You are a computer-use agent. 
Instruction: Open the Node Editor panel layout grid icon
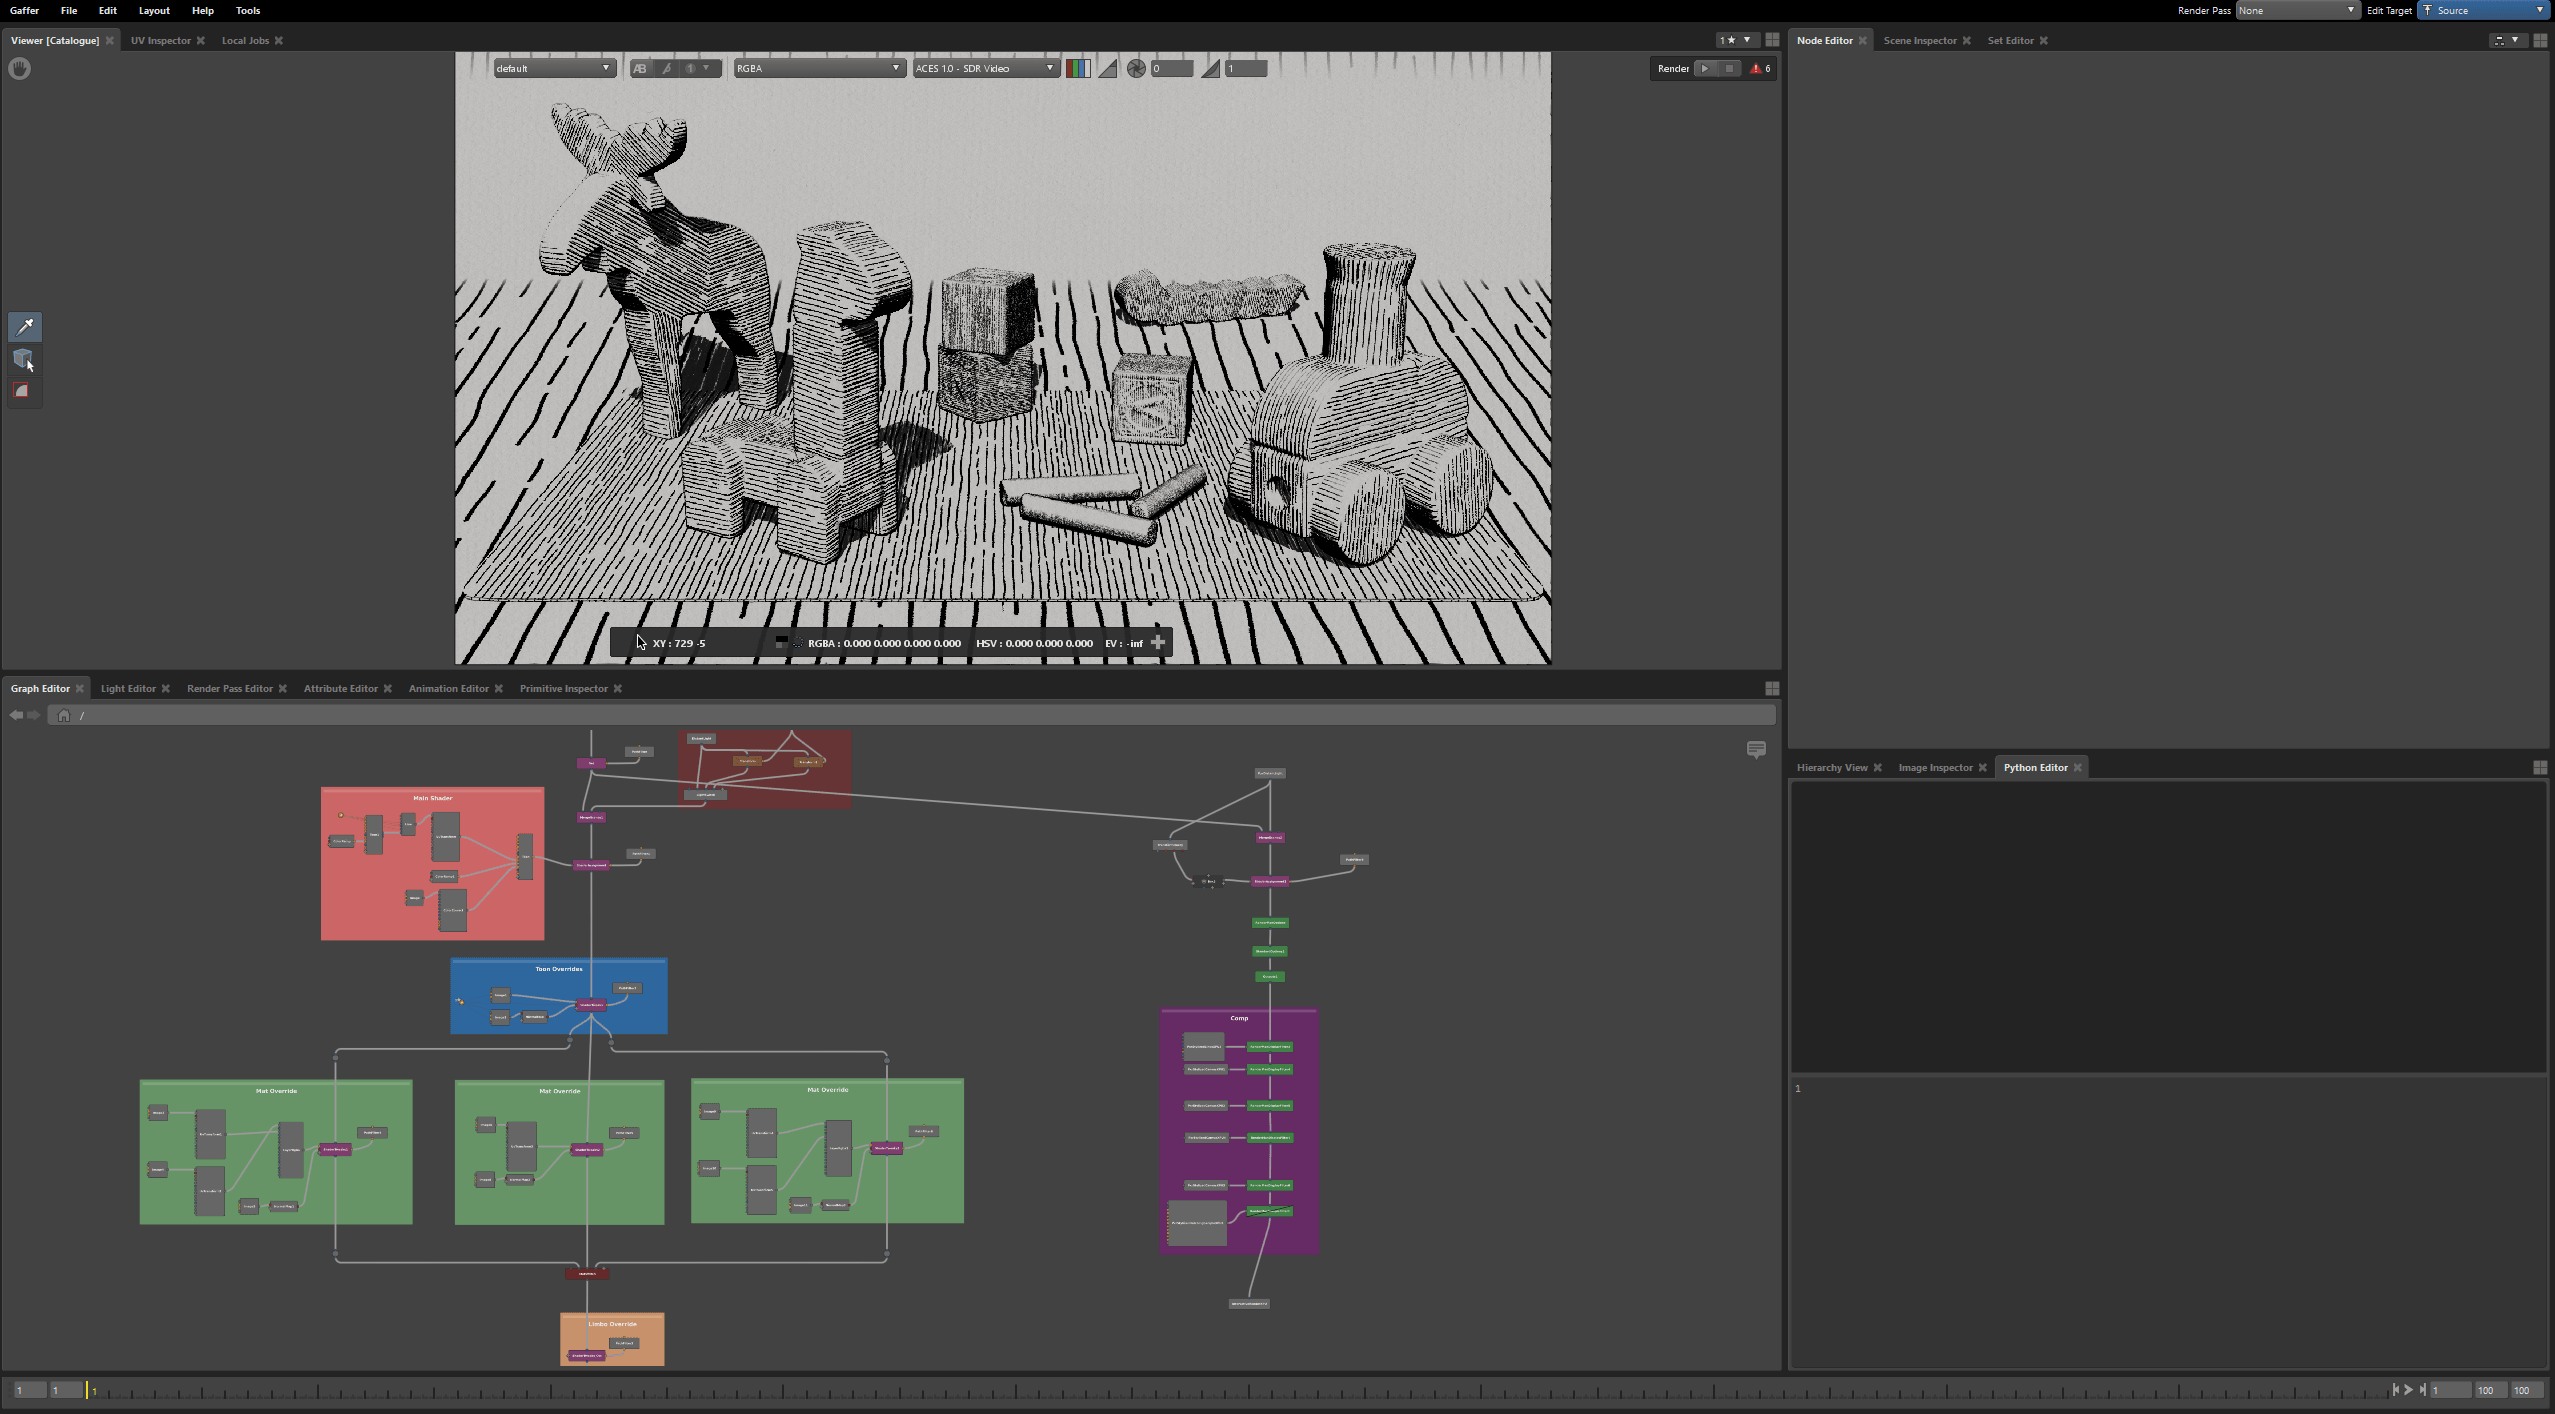pyautogui.click(x=2540, y=40)
